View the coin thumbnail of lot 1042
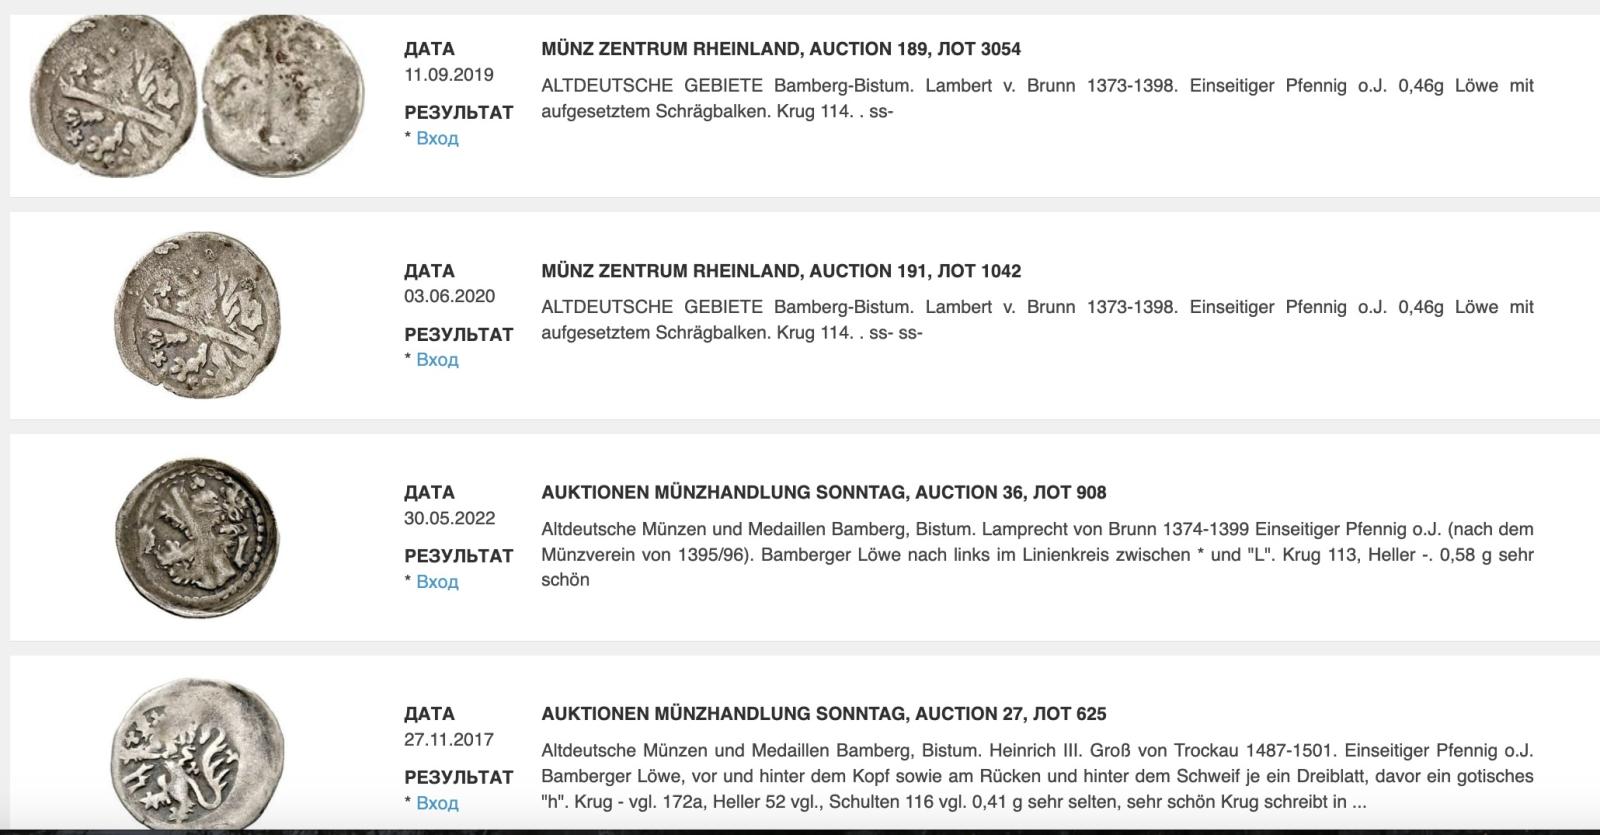 tap(198, 315)
